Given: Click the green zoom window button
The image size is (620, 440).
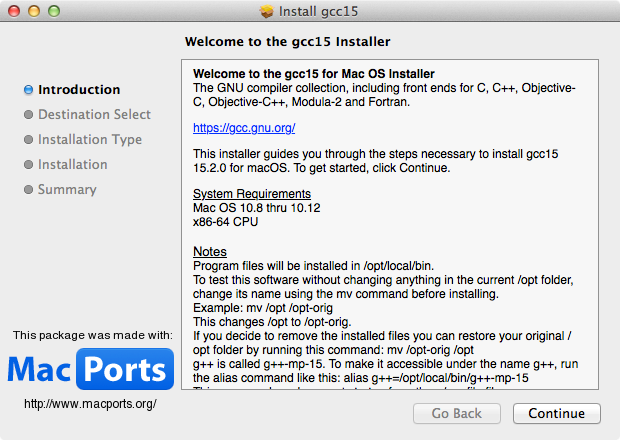Looking at the screenshot, I should click(54, 11).
